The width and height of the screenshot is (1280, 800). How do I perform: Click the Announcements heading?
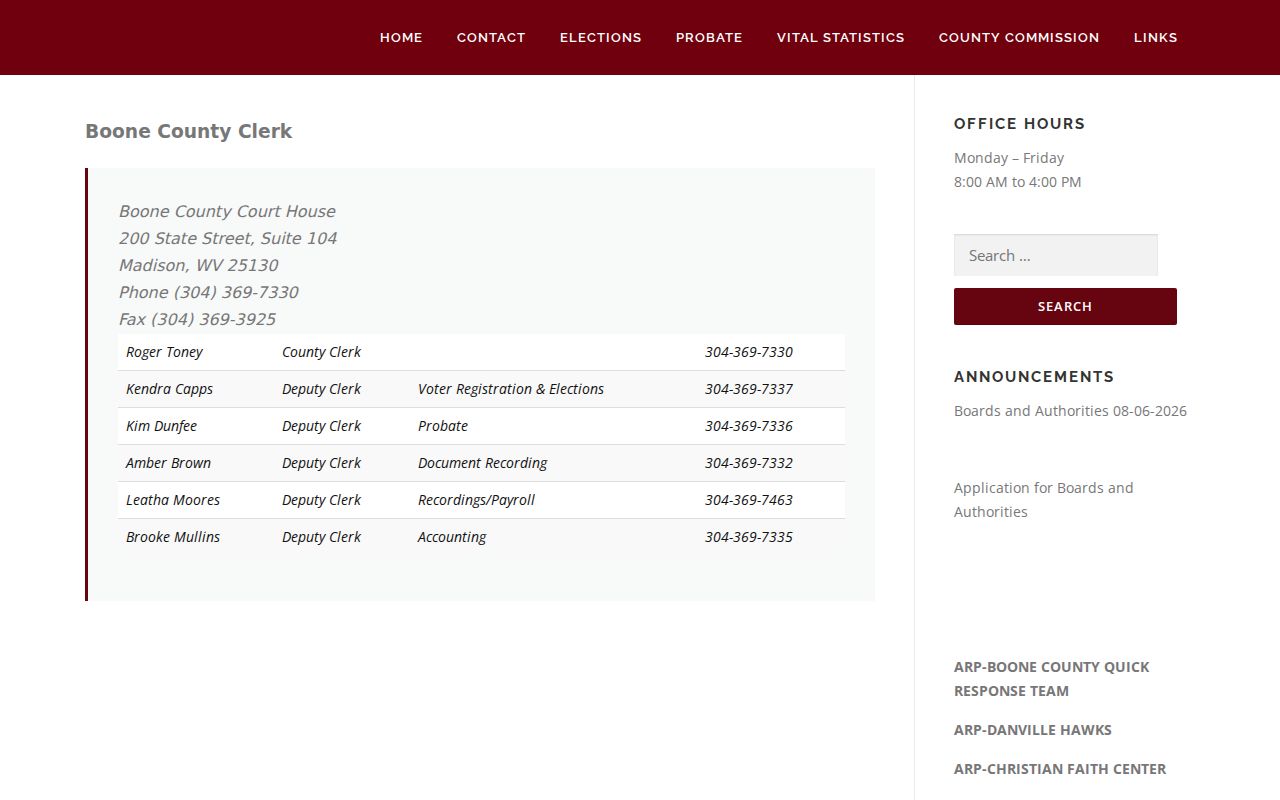1034,377
